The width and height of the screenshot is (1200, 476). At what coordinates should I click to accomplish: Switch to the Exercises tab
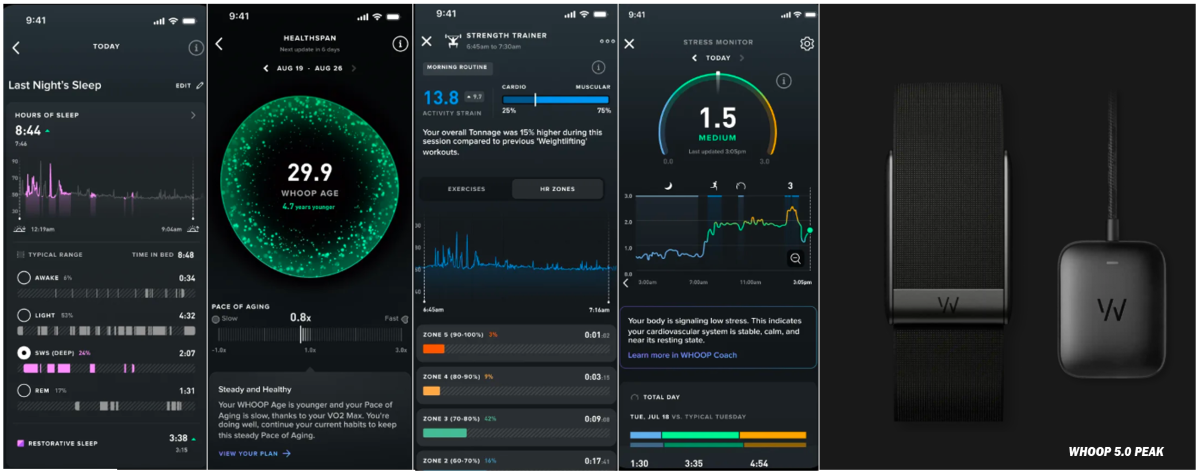[x=466, y=188]
